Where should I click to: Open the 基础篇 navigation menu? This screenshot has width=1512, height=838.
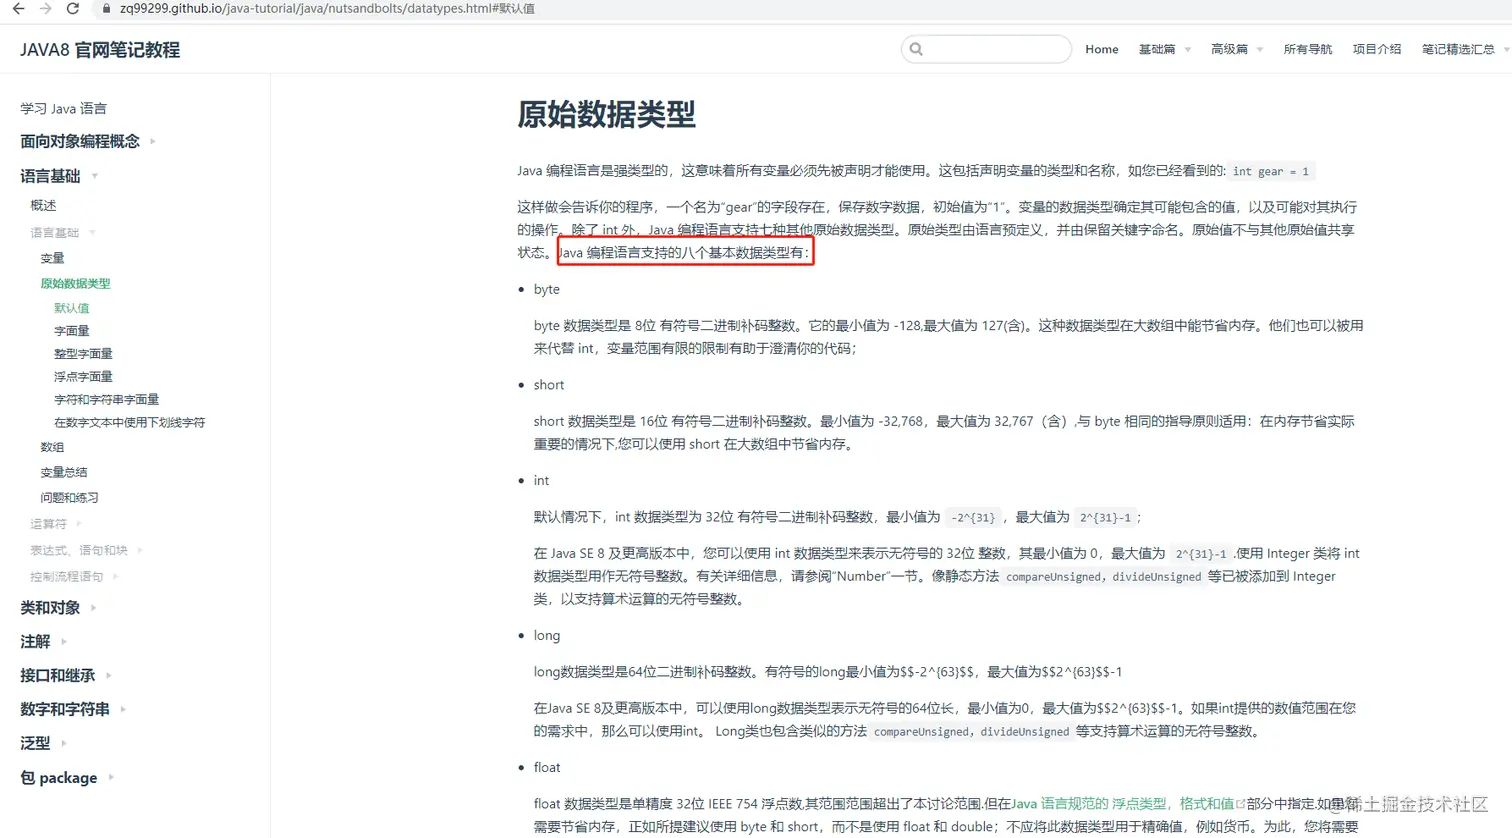click(1157, 49)
